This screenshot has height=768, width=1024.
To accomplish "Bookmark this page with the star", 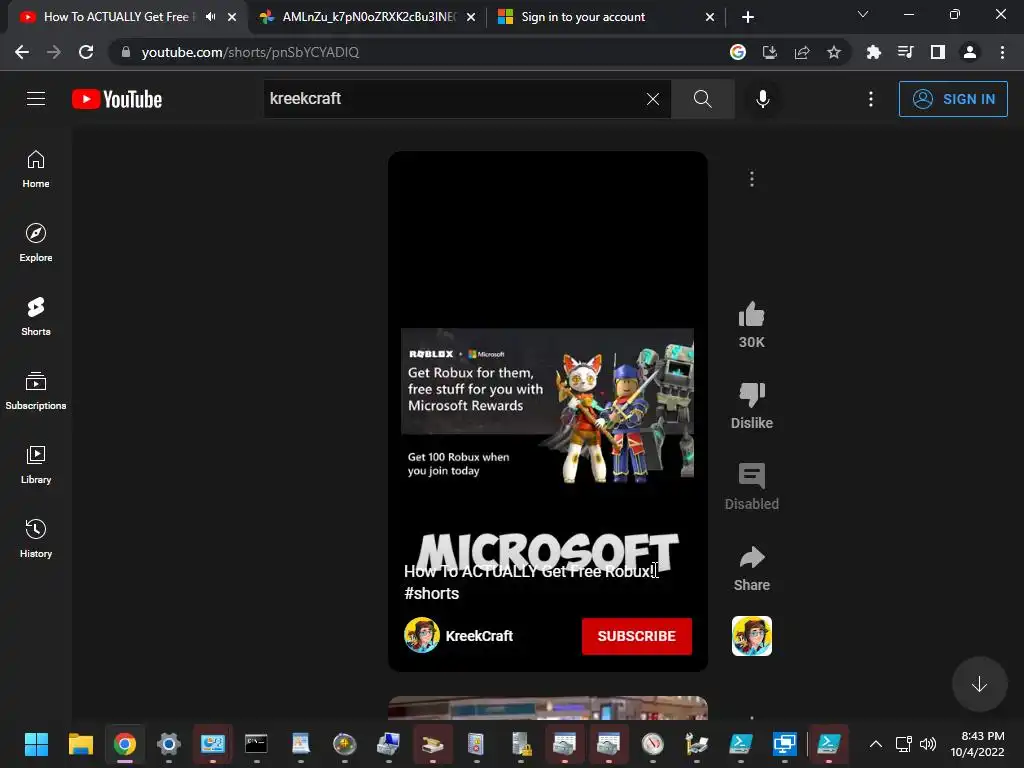I will pos(834,52).
